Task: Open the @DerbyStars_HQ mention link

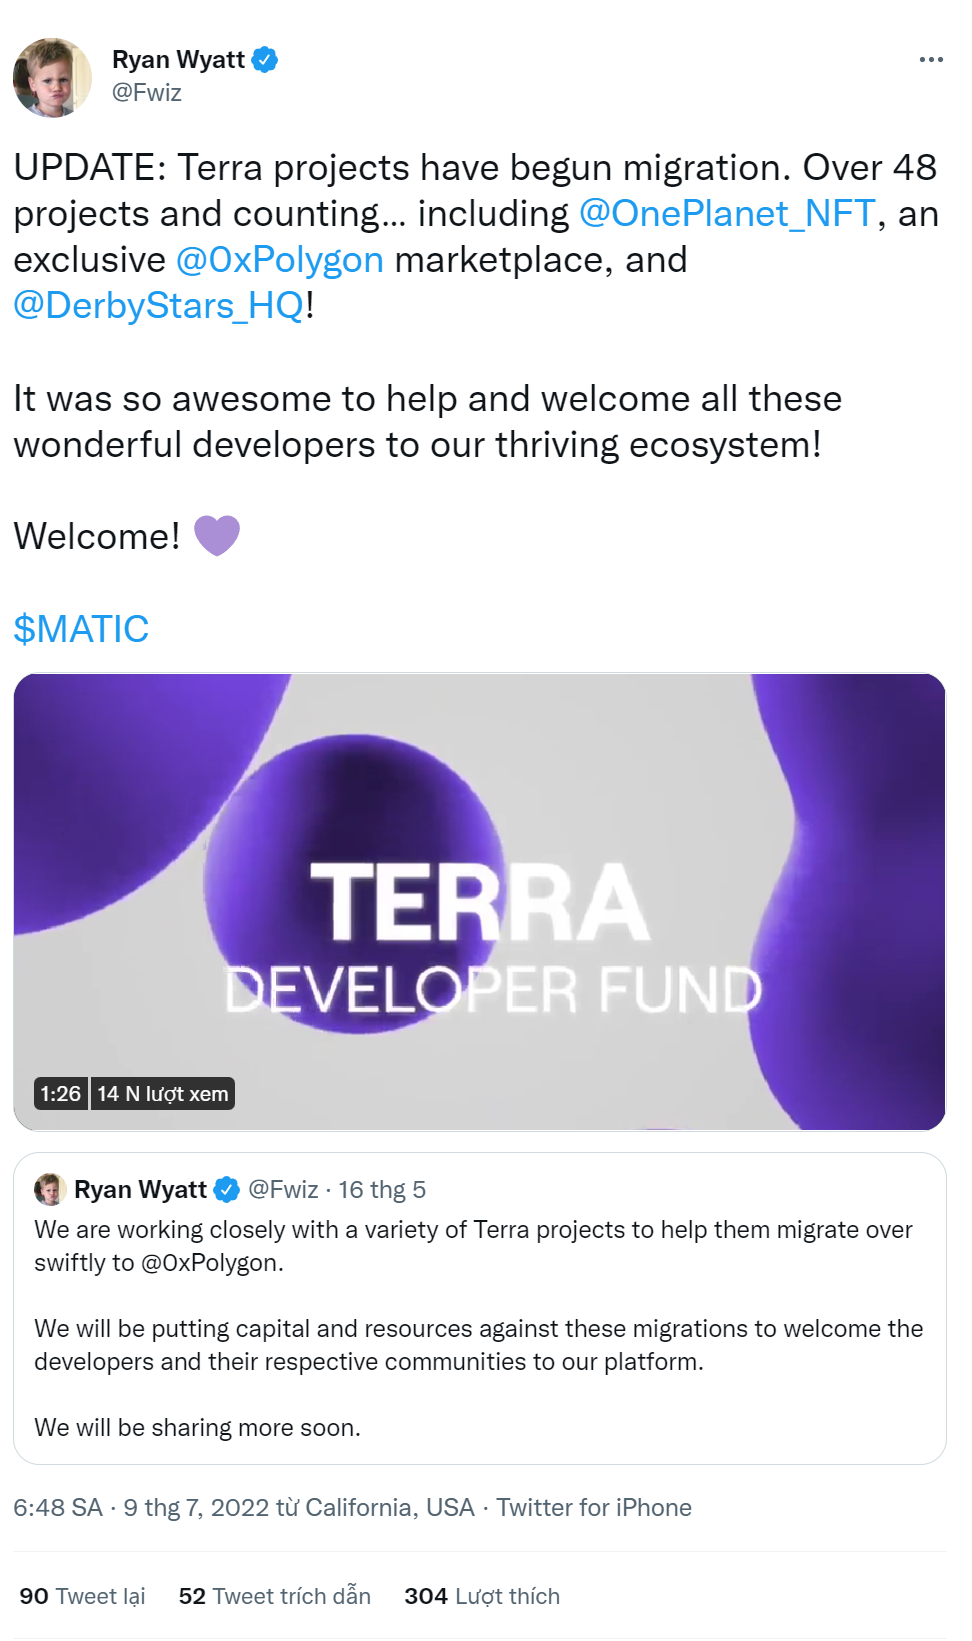Action: pyautogui.click(x=159, y=306)
